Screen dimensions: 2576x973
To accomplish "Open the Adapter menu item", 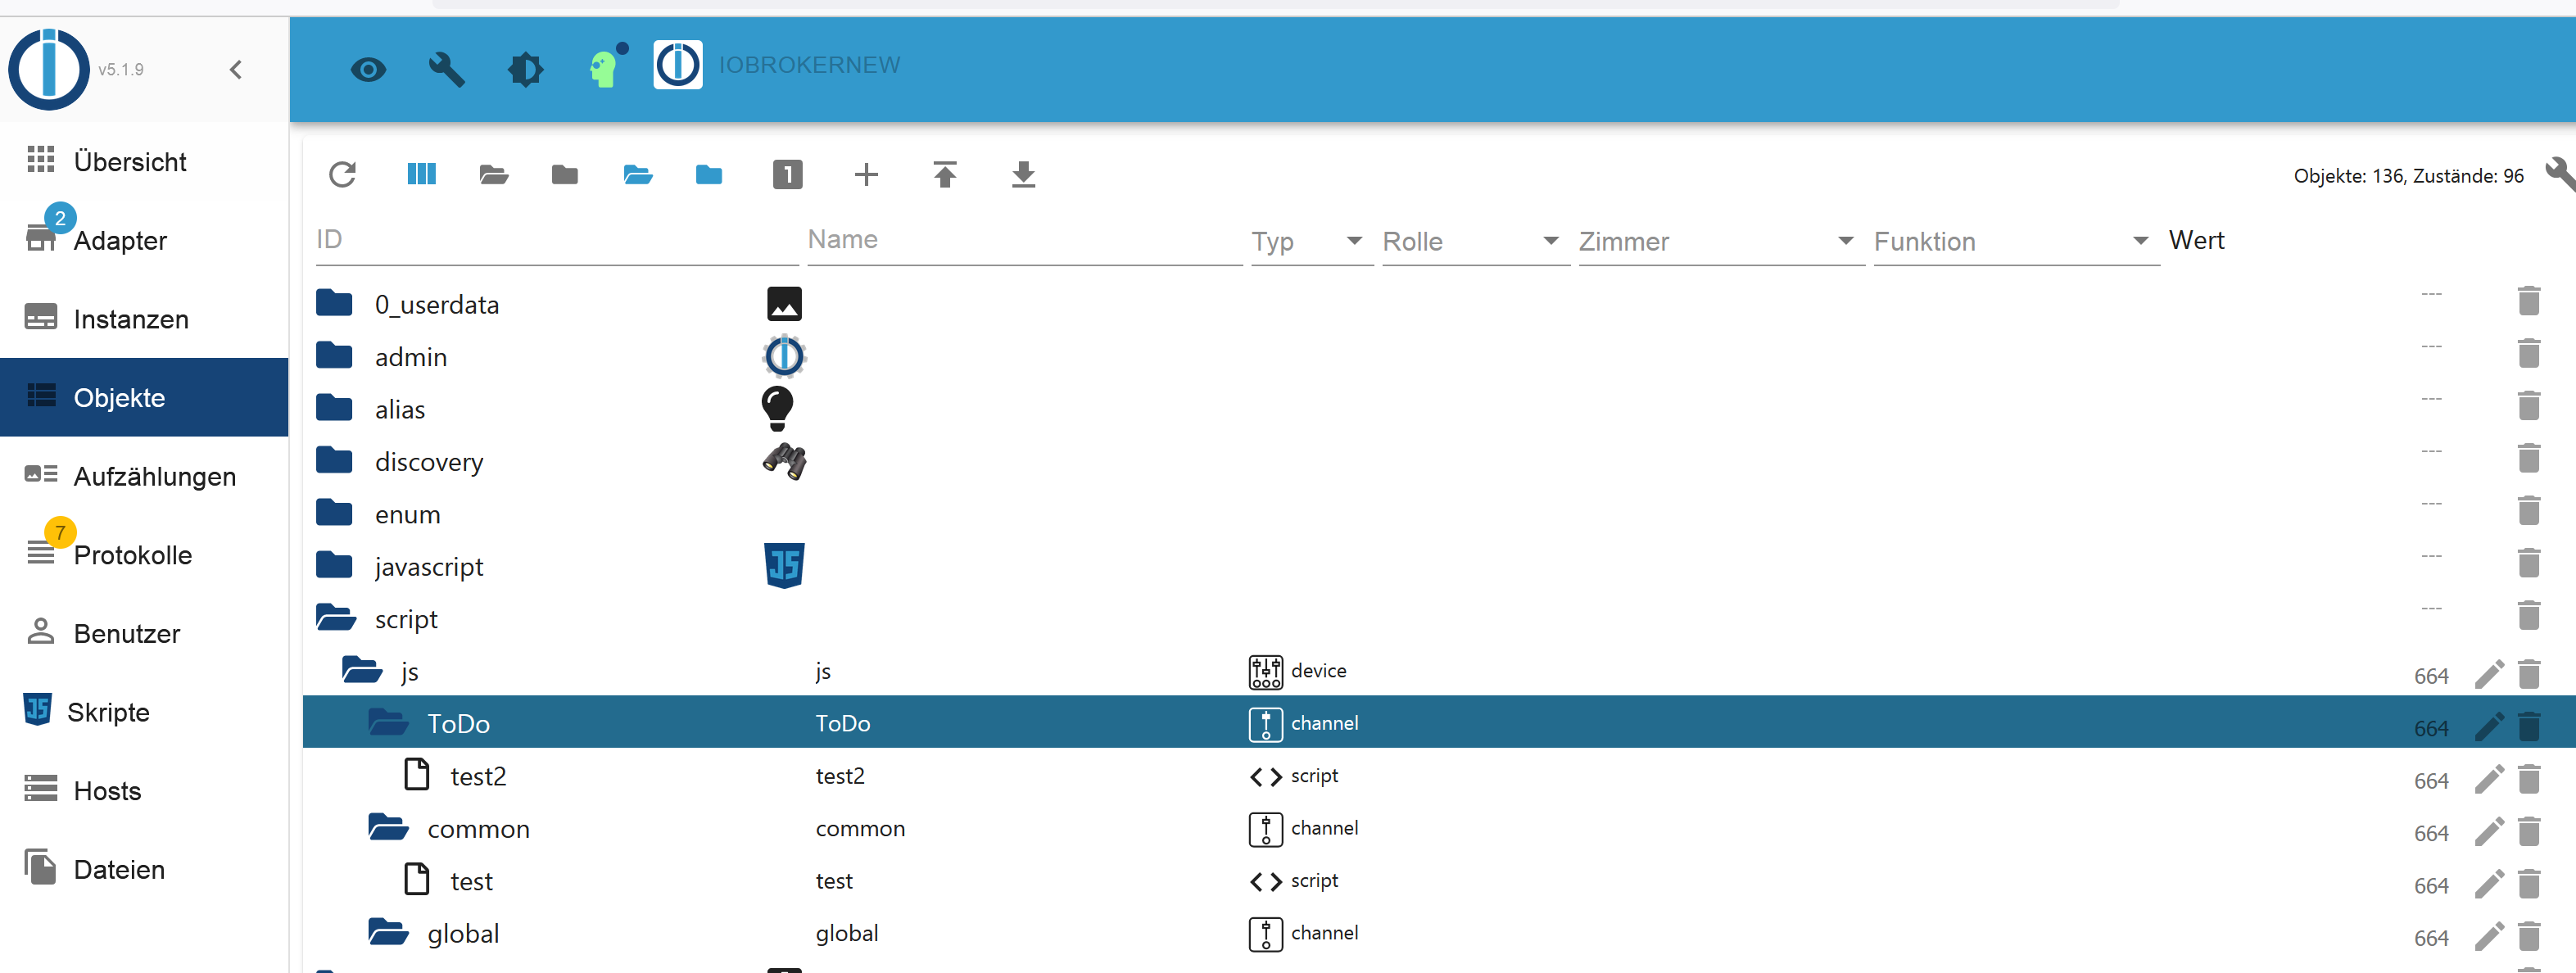I will point(120,241).
